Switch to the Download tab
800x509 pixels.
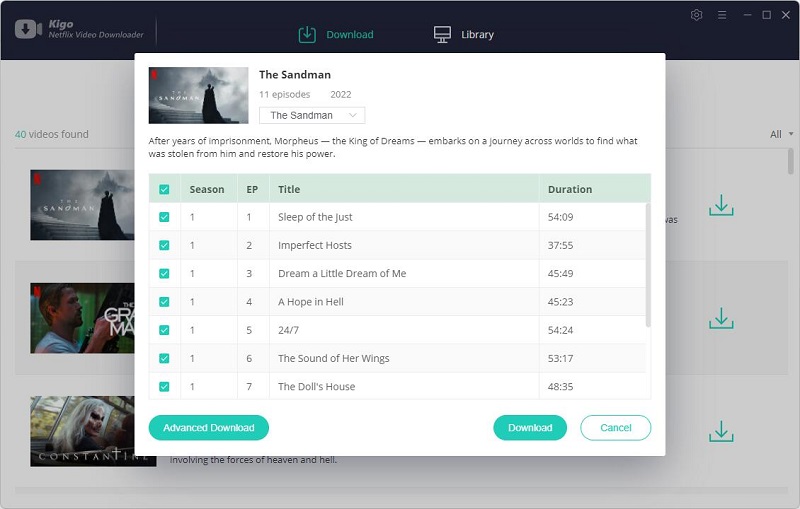tap(336, 35)
